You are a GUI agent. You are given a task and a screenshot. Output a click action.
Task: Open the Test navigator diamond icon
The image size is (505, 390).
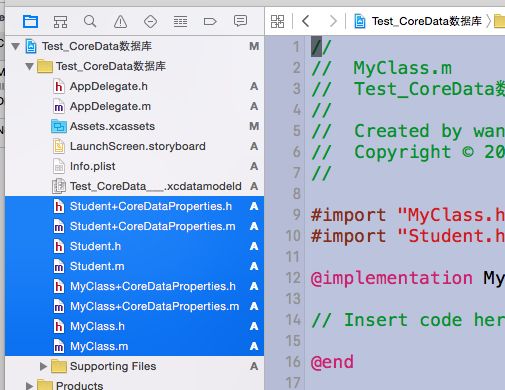pyautogui.click(x=150, y=22)
